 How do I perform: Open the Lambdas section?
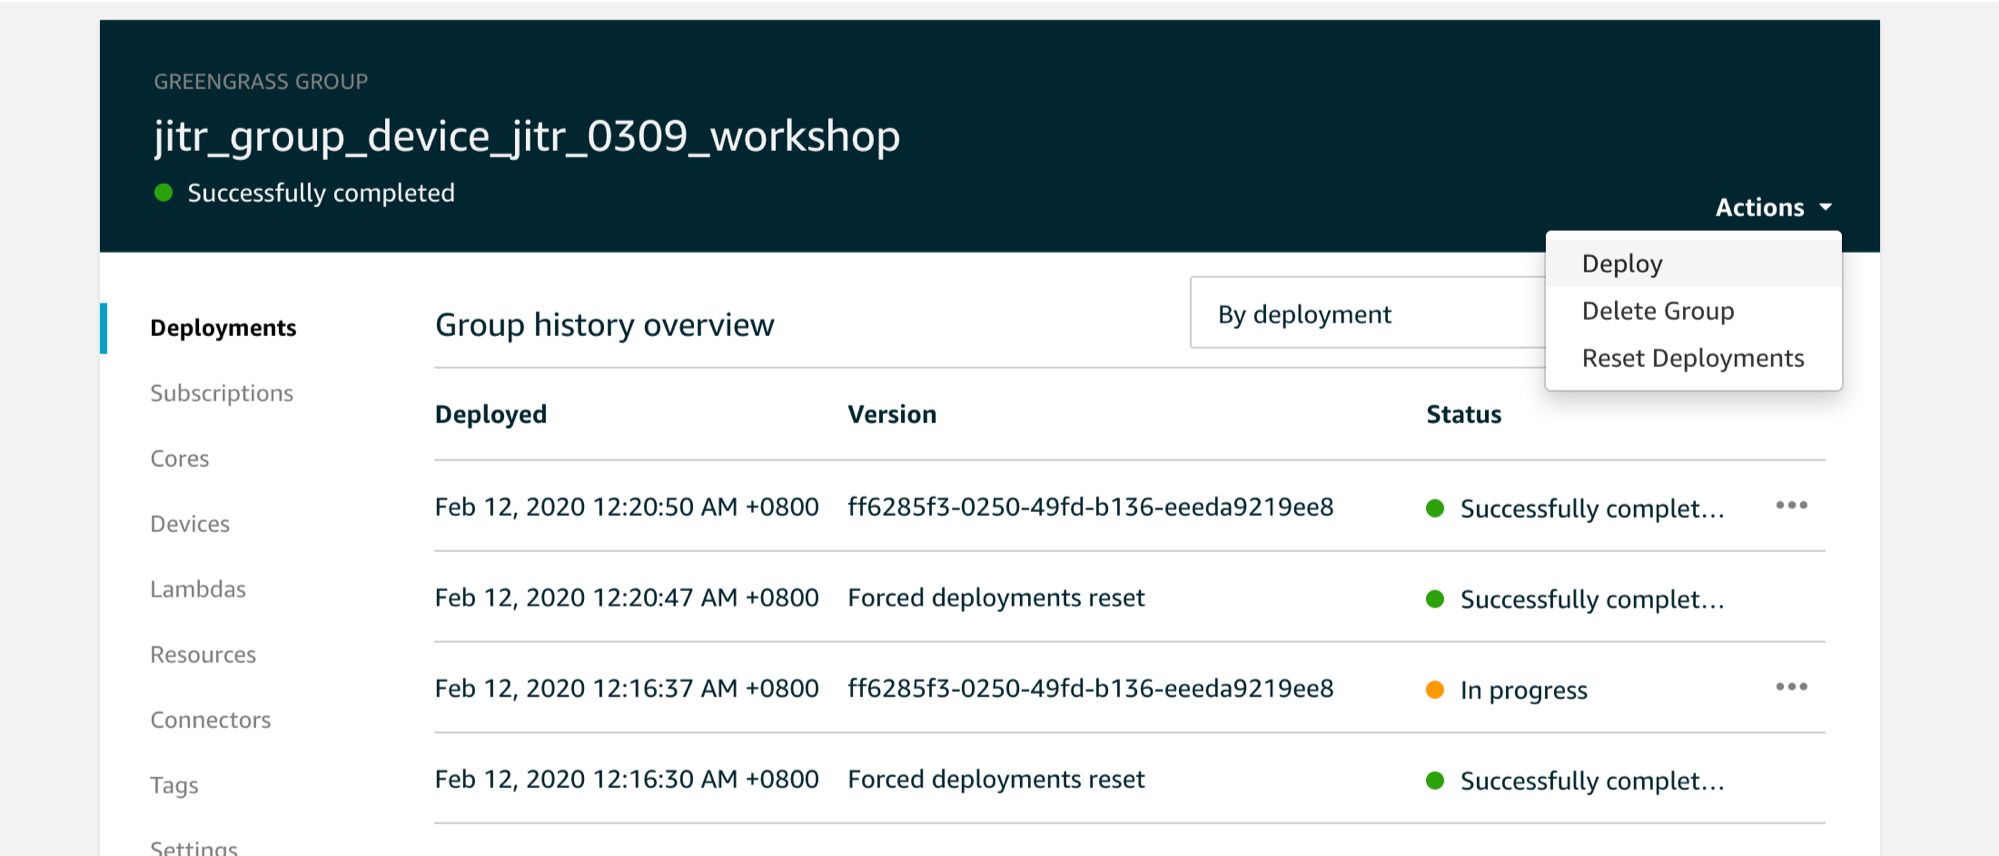(198, 589)
